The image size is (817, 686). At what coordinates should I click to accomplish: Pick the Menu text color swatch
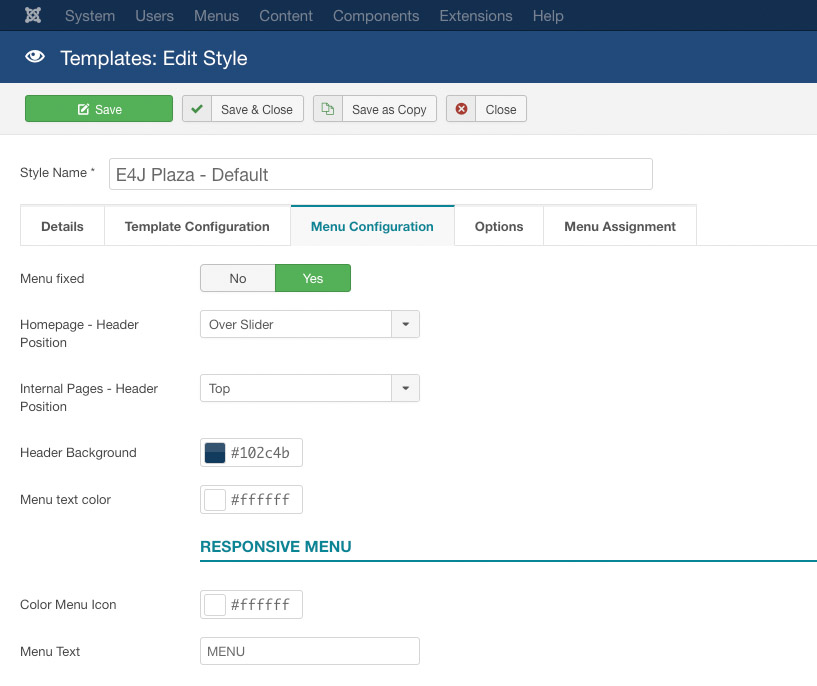tap(215, 499)
